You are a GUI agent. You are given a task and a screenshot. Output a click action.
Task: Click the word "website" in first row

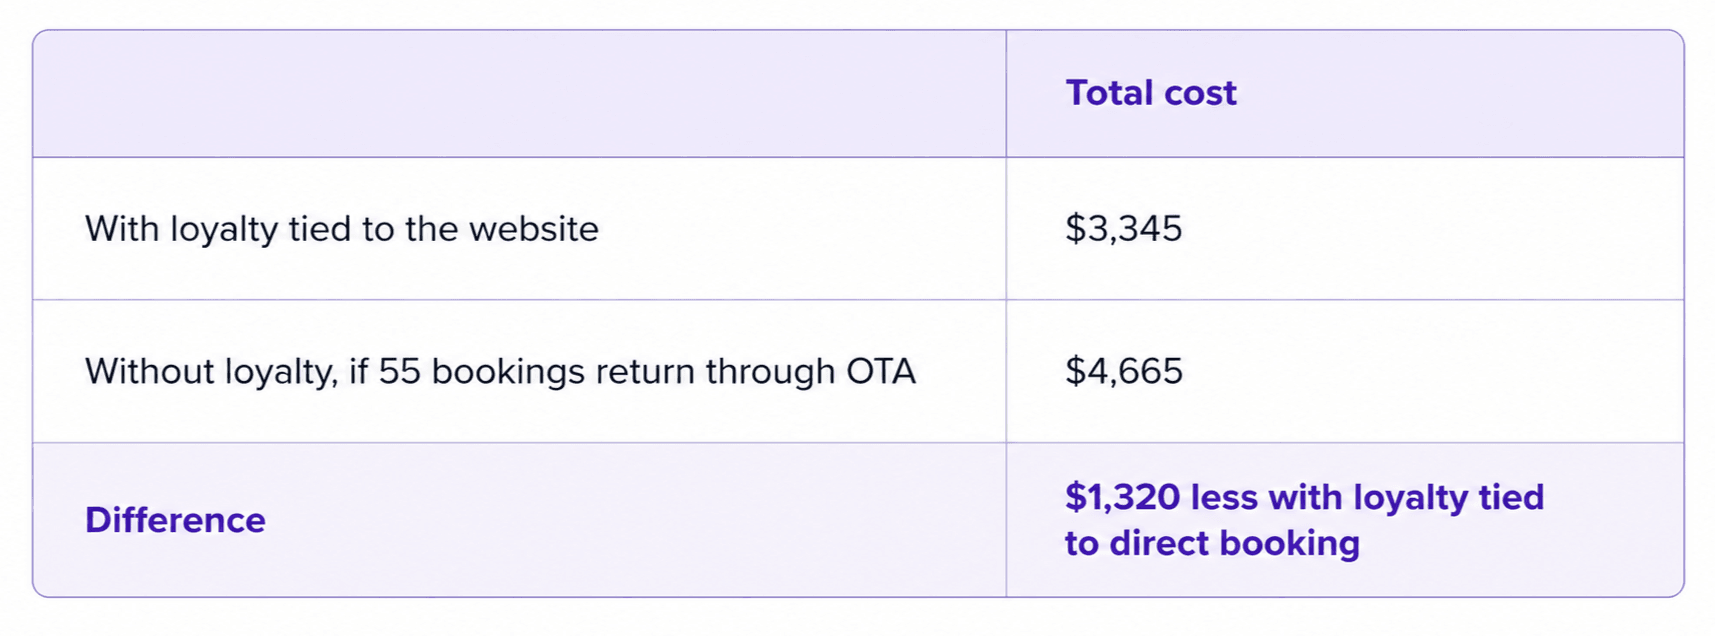(x=534, y=229)
